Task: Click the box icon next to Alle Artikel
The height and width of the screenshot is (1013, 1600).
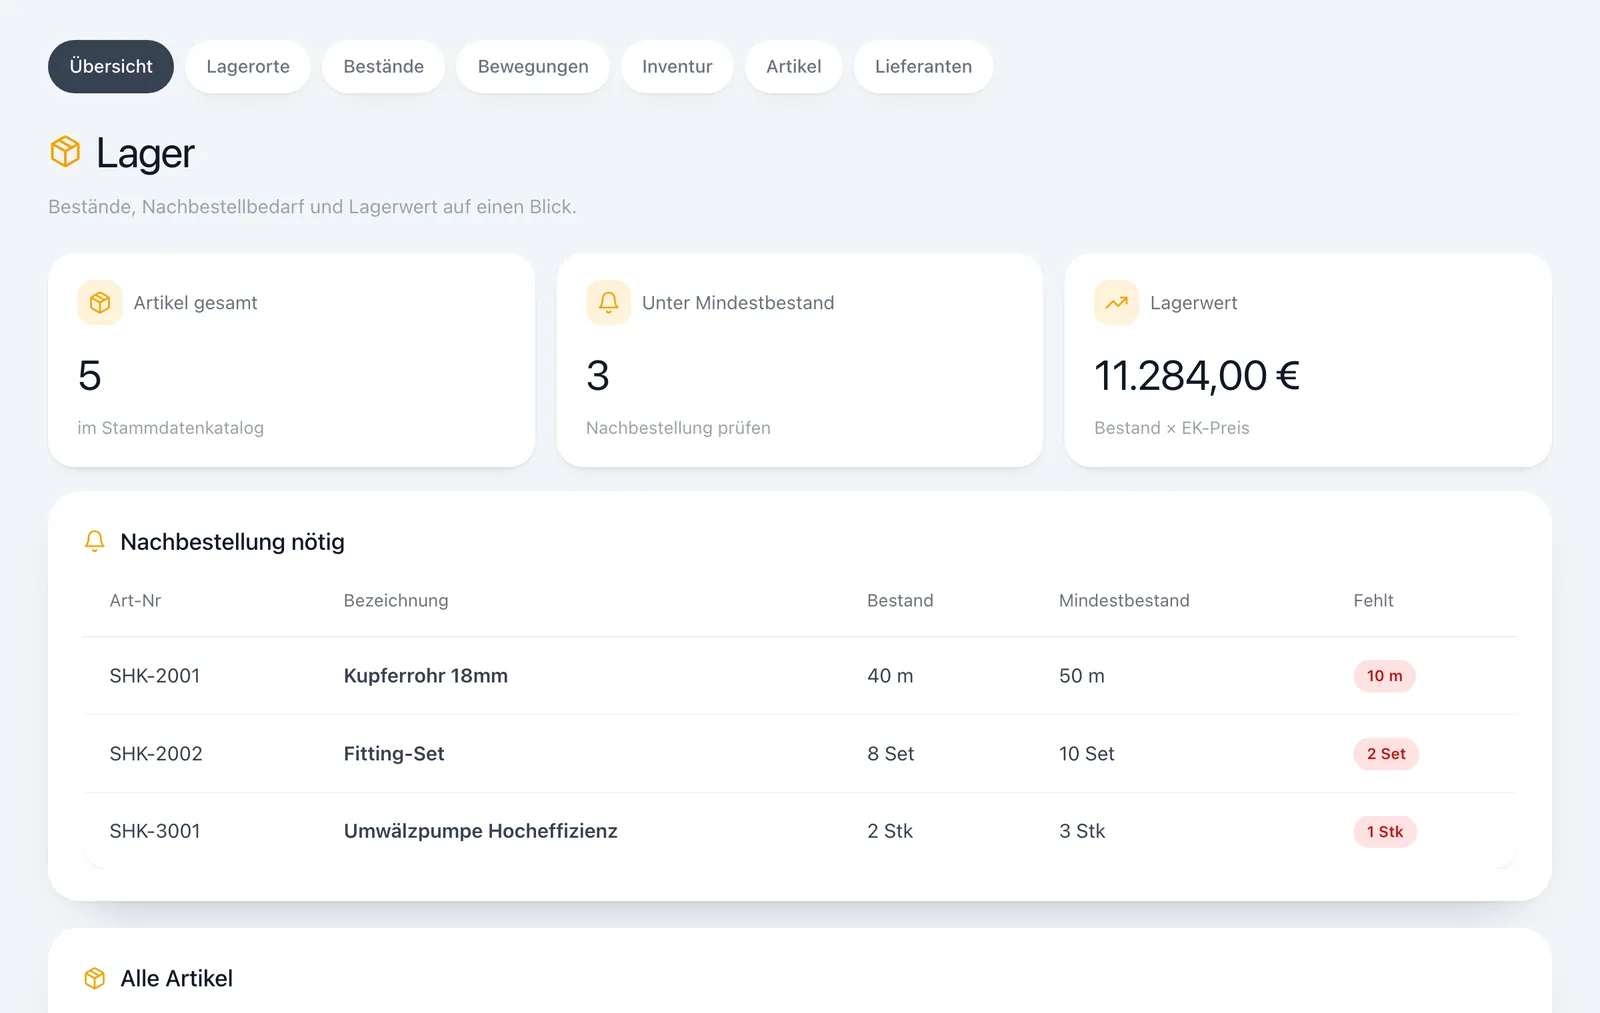Action: pos(95,978)
